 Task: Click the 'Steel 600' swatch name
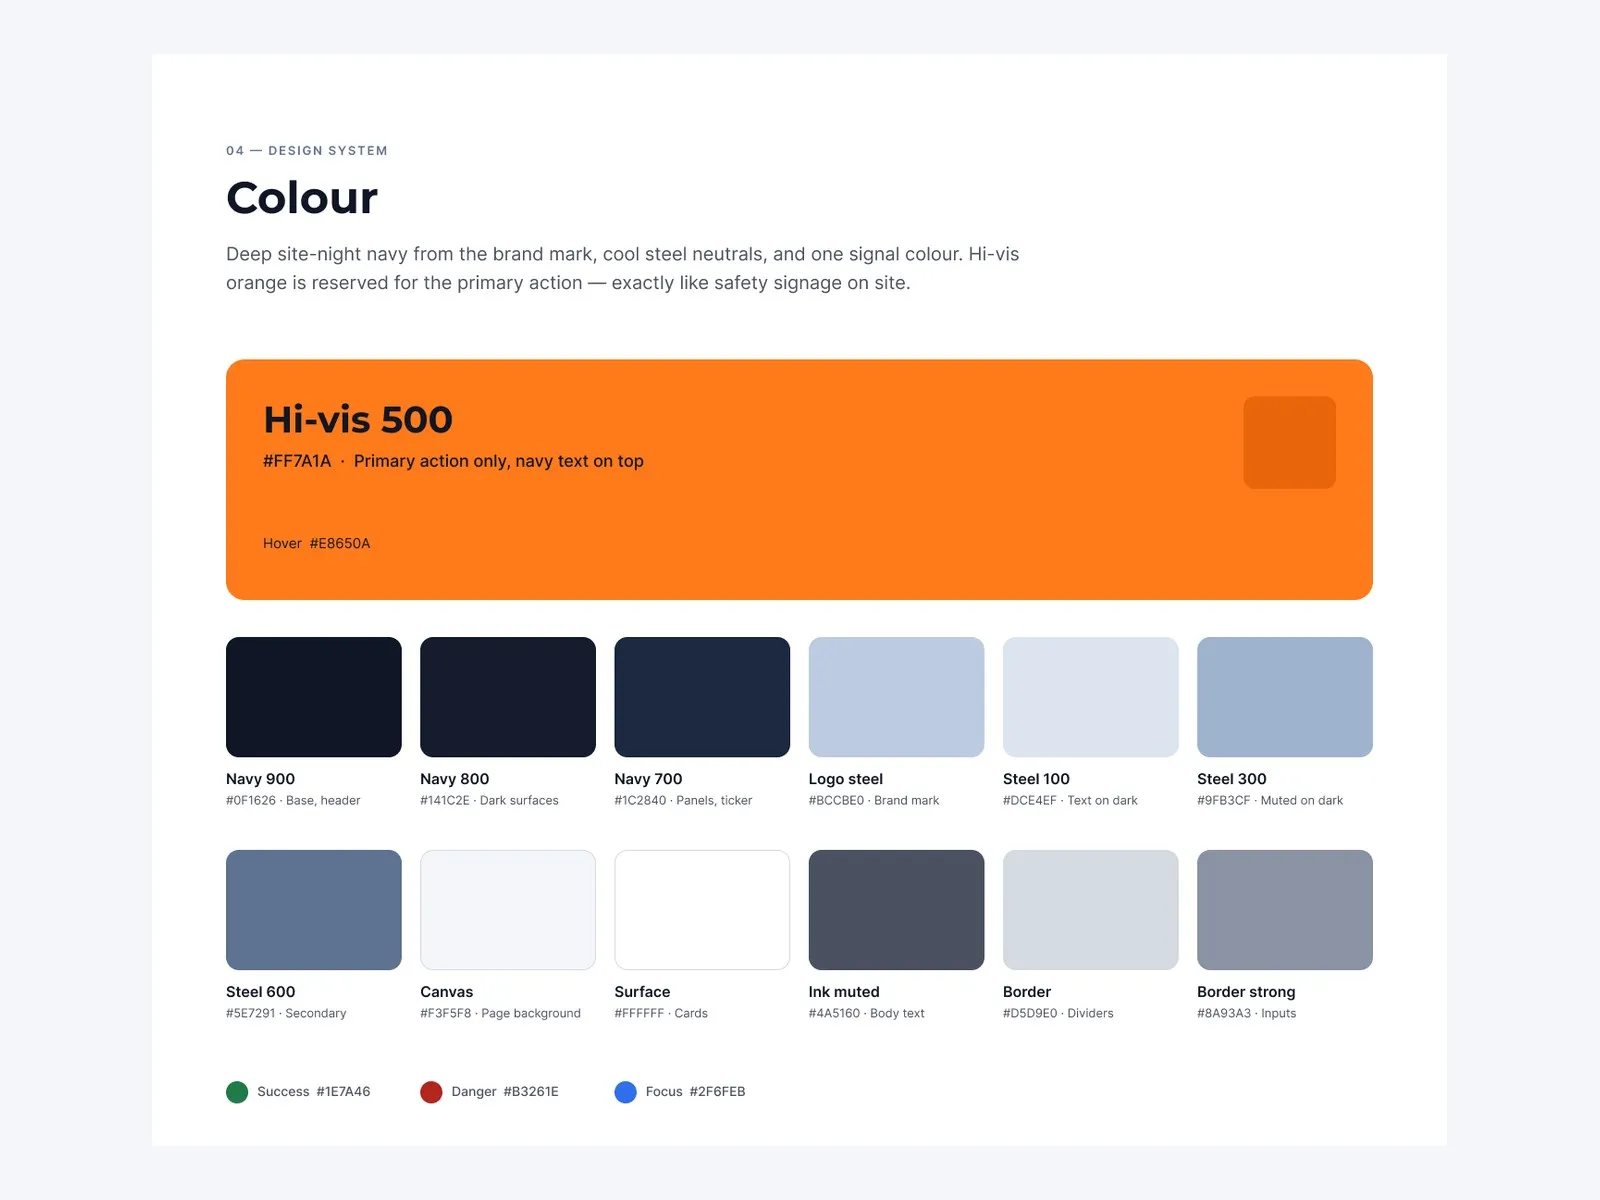261,992
